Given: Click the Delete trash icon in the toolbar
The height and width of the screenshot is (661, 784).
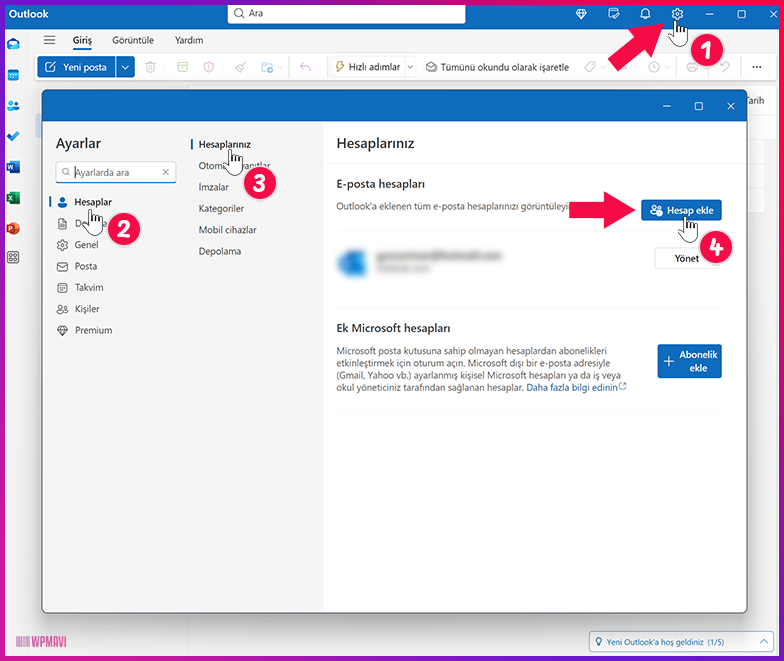Looking at the screenshot, I should (150, 67).
